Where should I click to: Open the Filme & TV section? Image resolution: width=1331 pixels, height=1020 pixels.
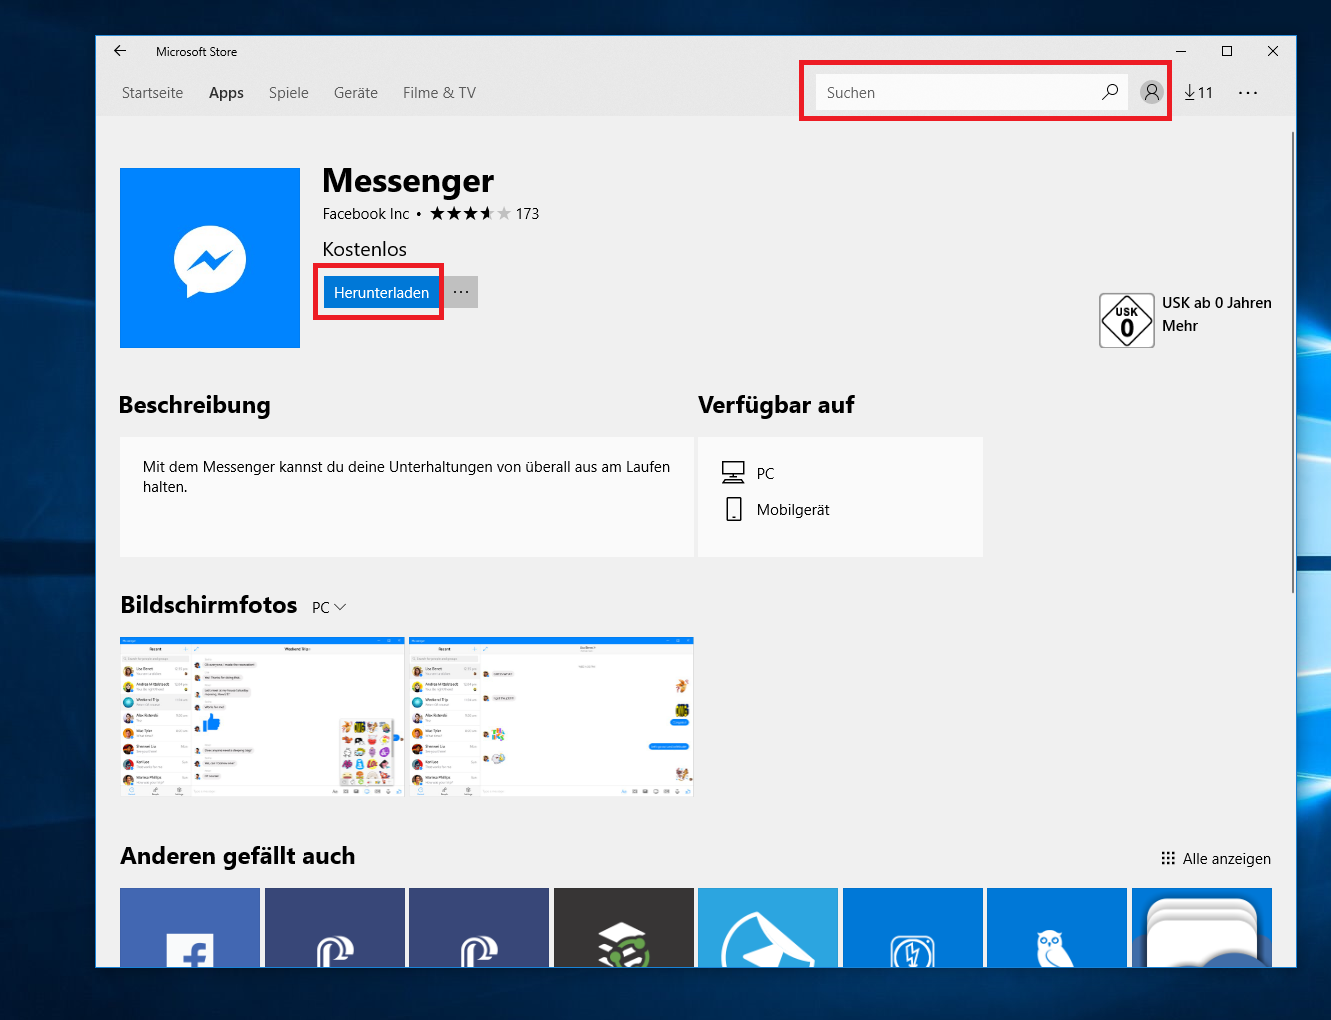(438, 92)
